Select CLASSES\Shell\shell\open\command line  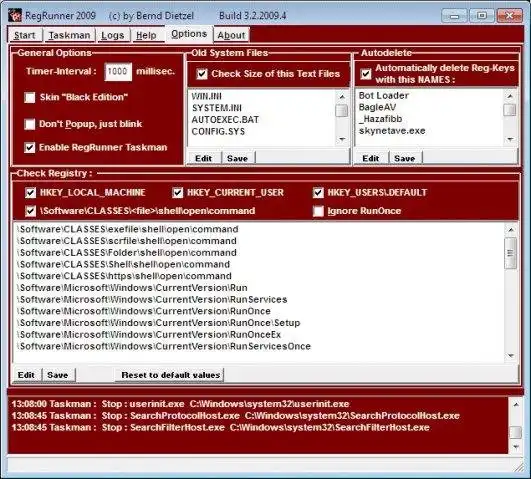tap(124, 265)
